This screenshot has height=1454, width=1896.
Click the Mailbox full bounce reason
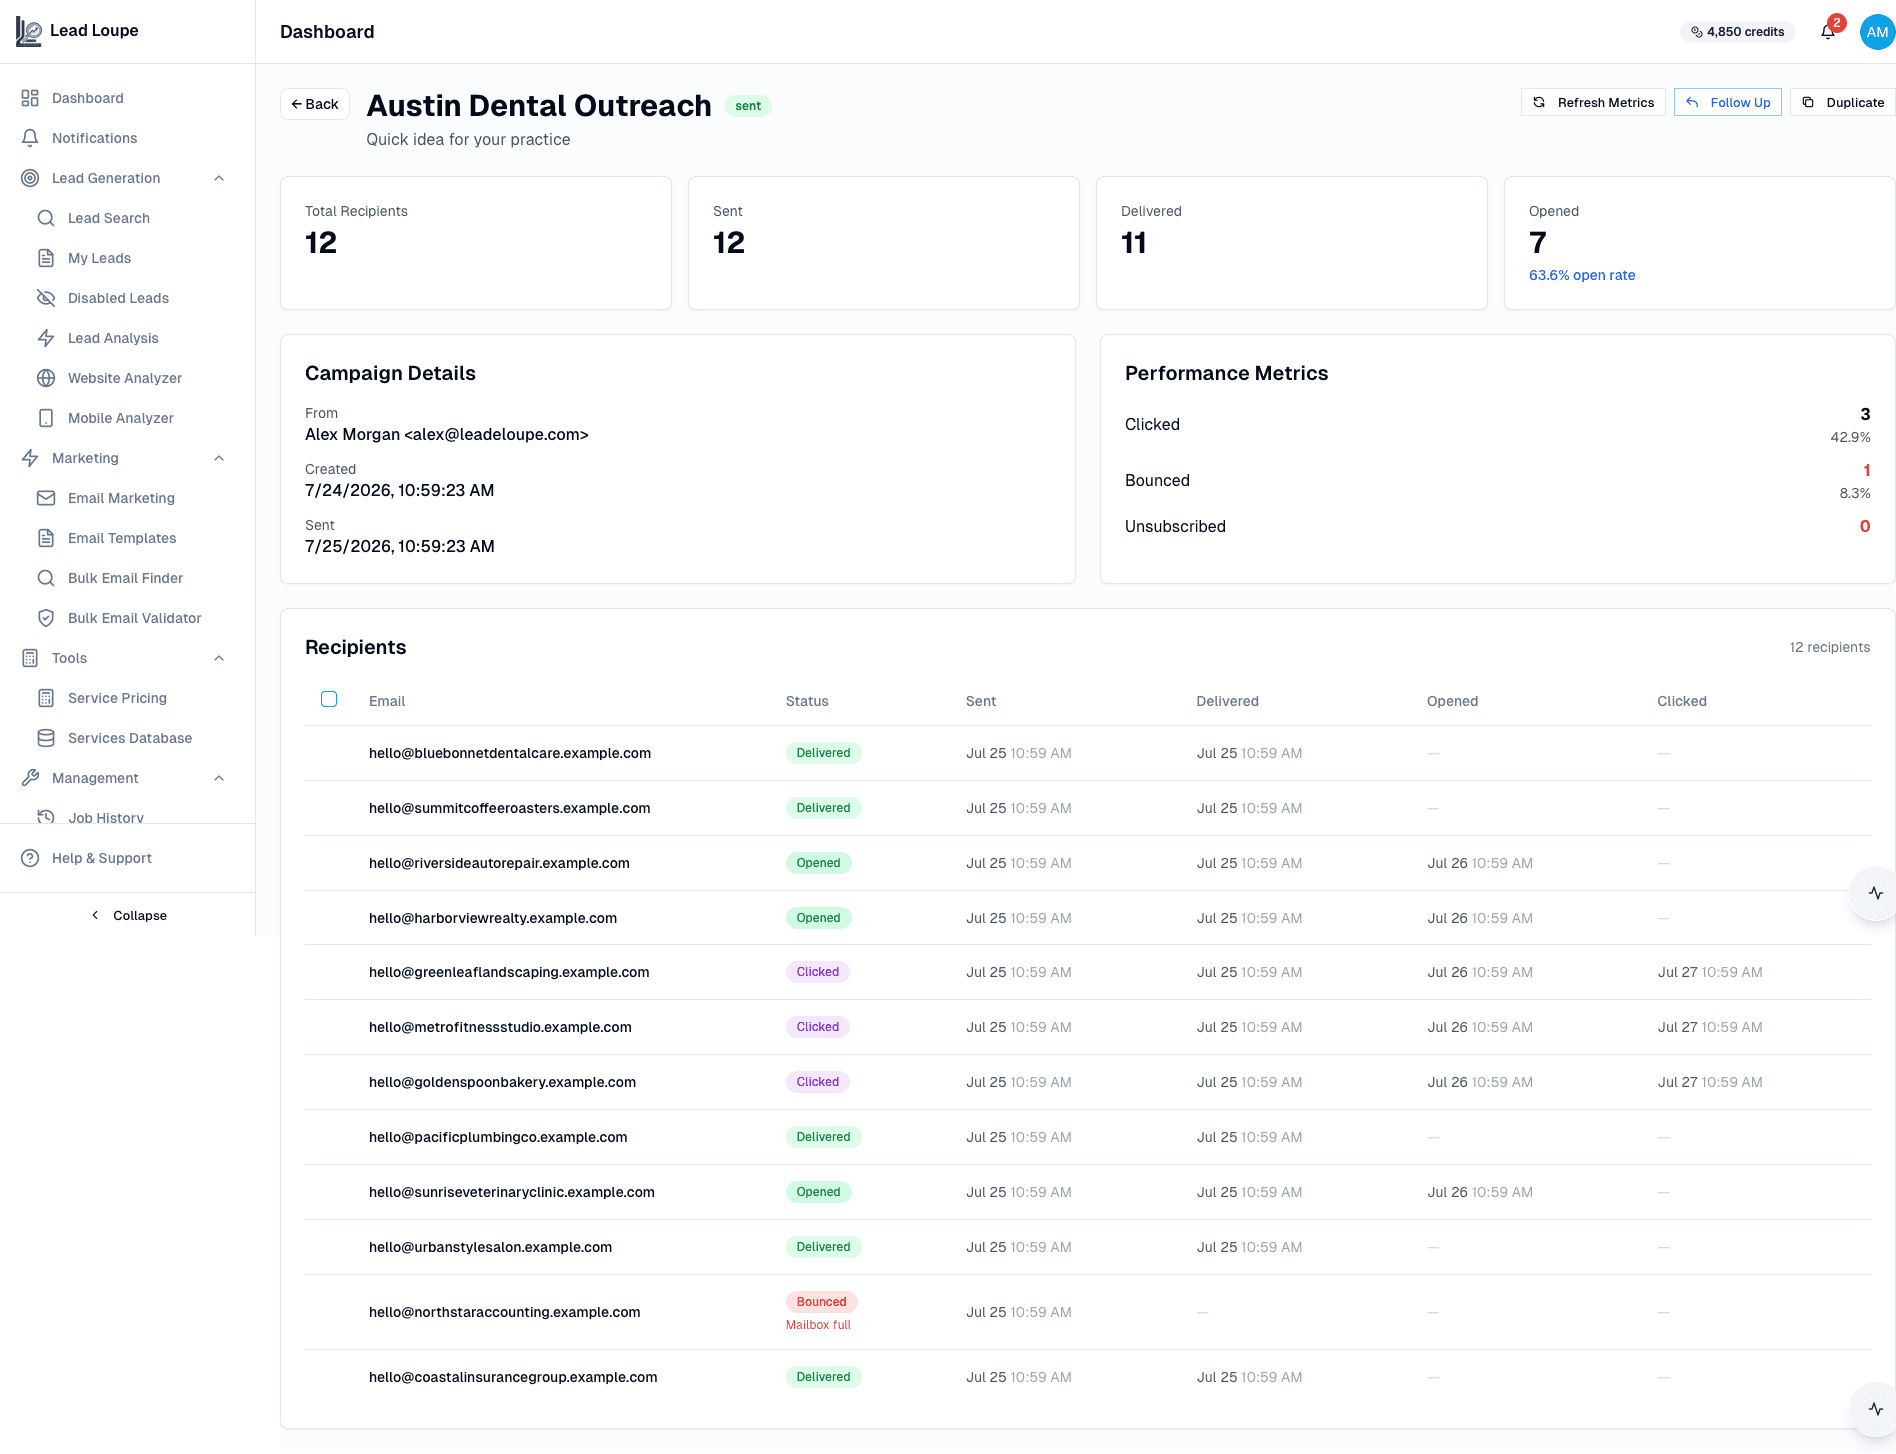pyautogui.click(x=818, y=1325)
